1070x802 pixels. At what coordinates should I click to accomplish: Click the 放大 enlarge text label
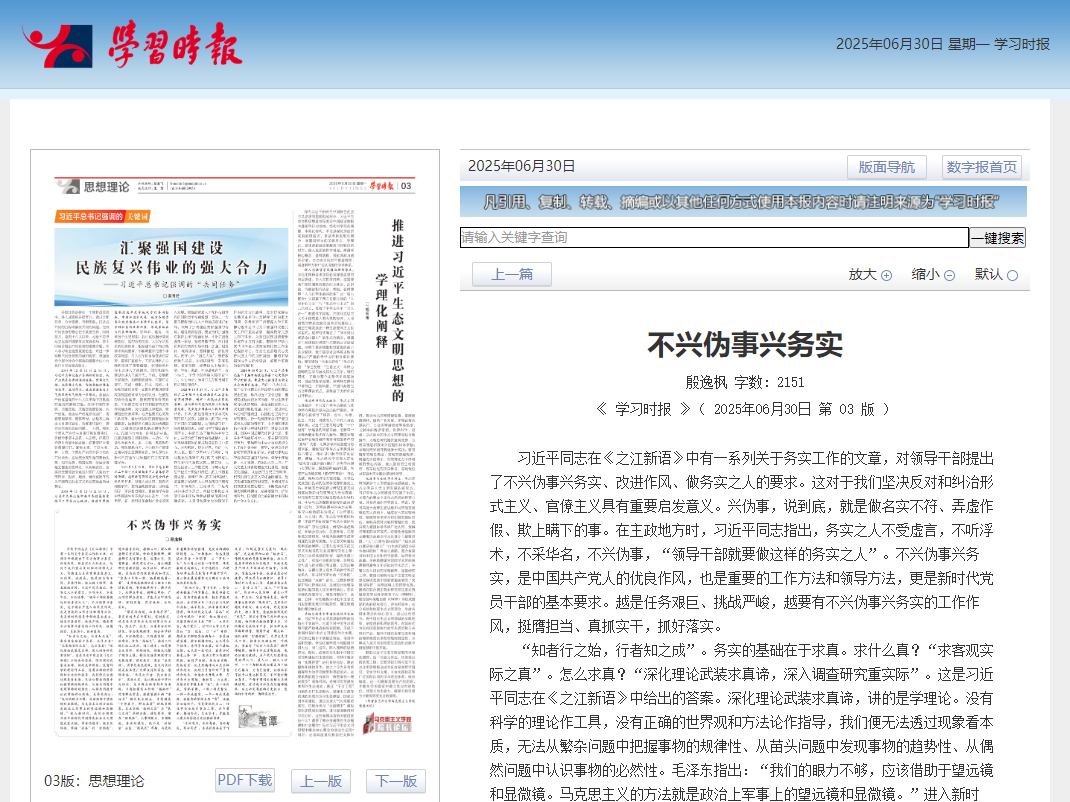pyautogui.click(x=862, y=274)
